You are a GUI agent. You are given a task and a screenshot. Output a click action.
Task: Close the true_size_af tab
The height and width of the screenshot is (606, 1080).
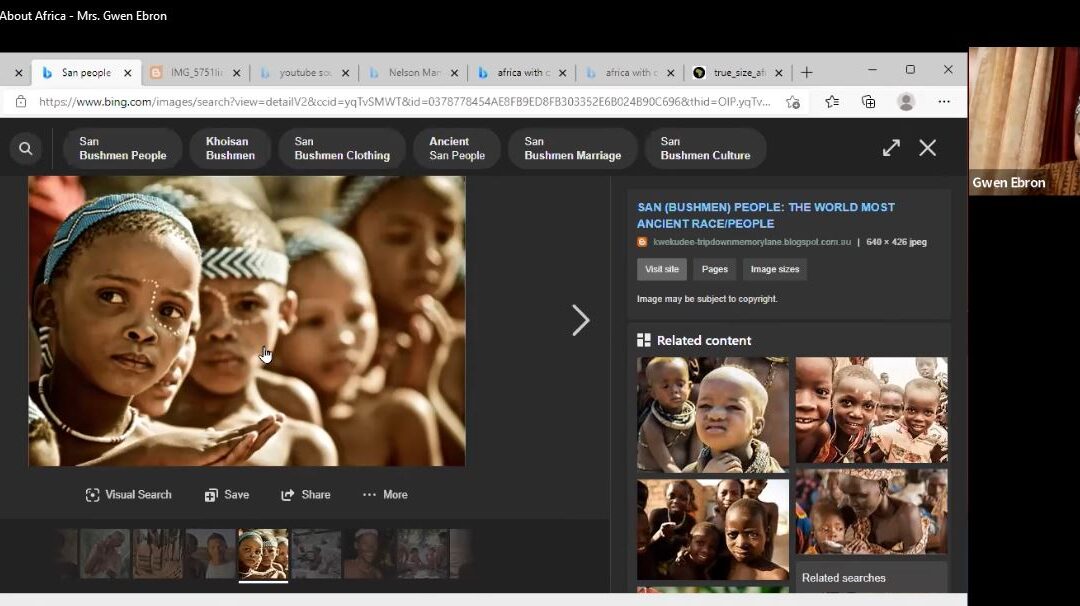point(778,72)
